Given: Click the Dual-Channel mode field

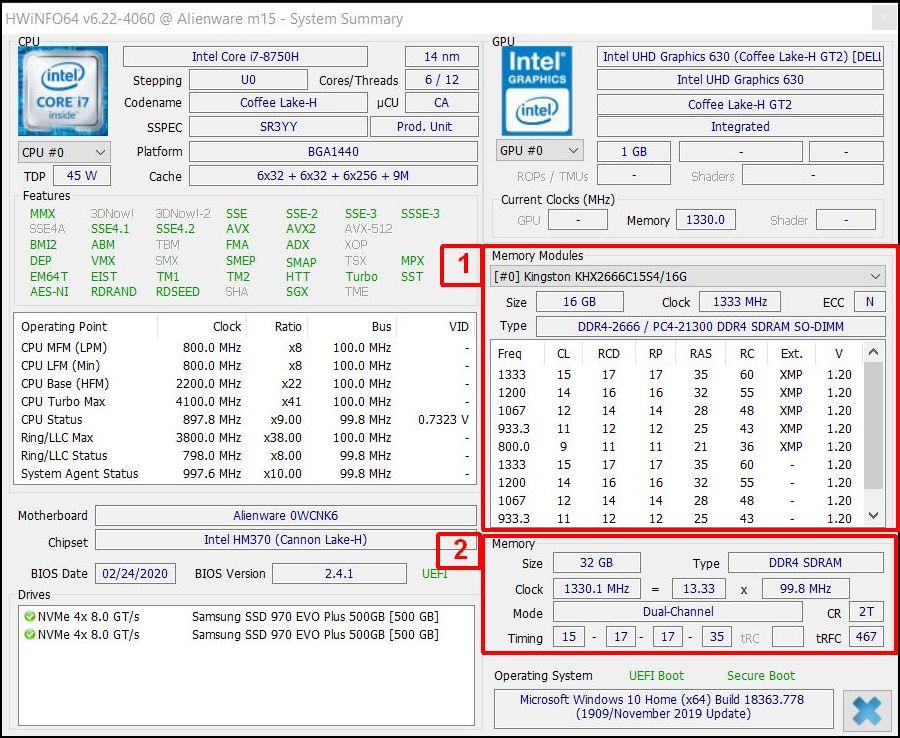Looking at the screenshot, I should 678,612.
